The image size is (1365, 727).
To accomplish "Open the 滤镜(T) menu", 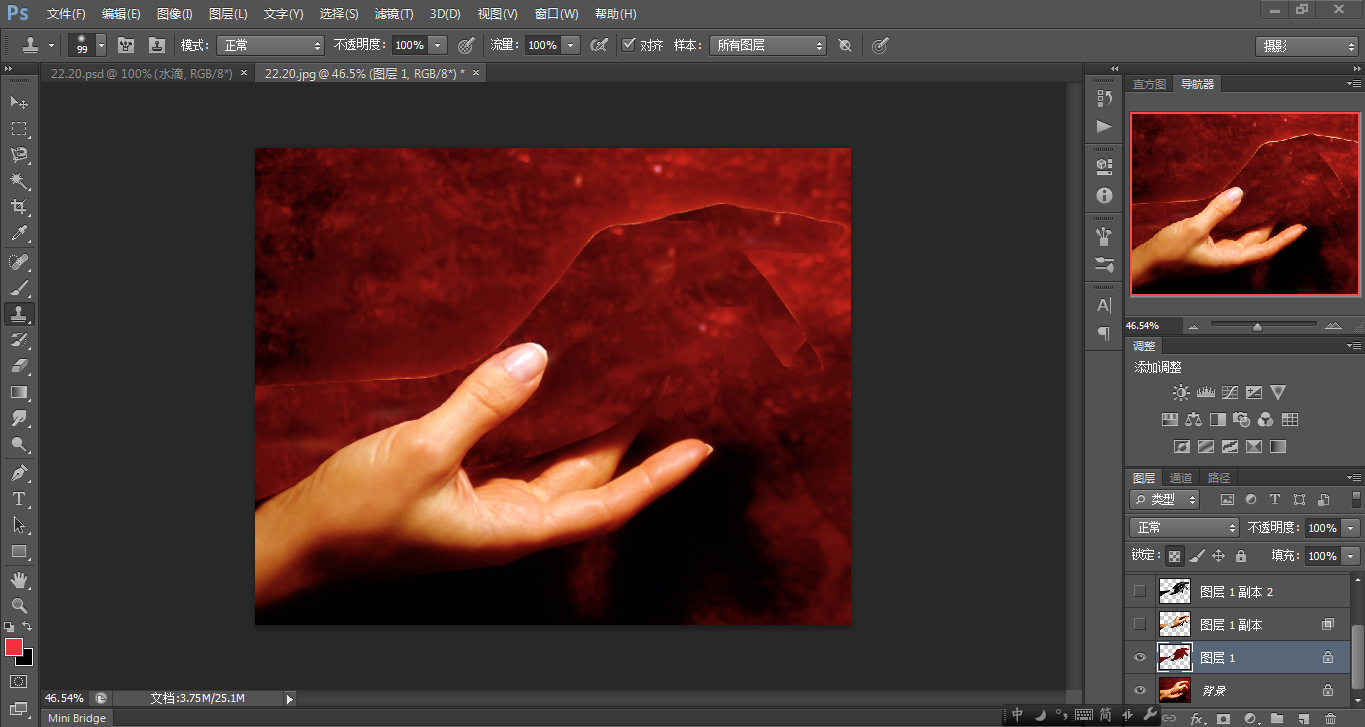I will click(x=393, y=14).
